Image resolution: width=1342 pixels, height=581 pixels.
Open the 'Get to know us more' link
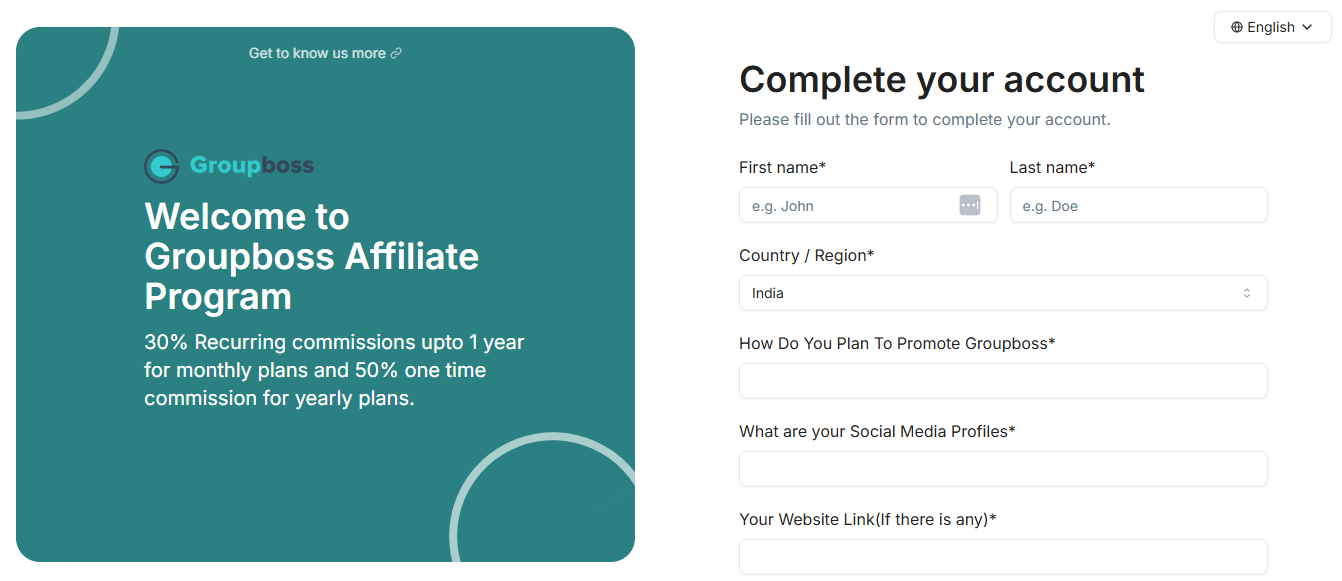point(317,53)
